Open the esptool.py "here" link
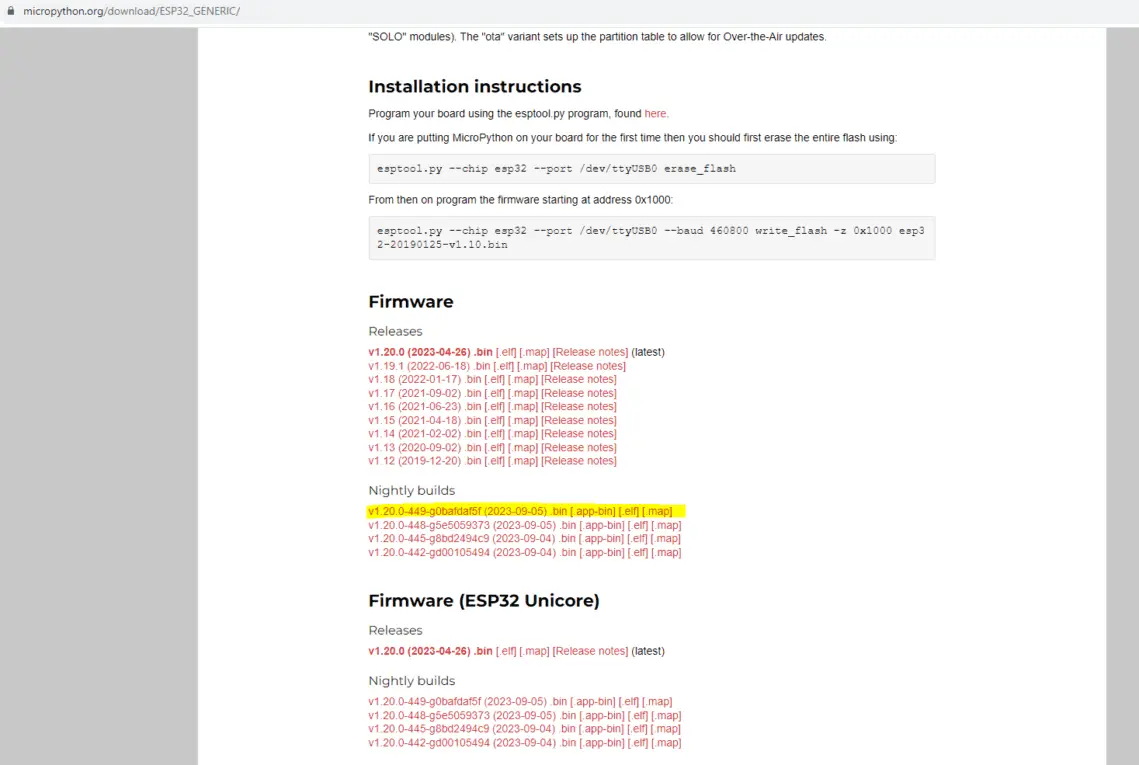This screenshot has height=765, width=1139. (656, 114)
